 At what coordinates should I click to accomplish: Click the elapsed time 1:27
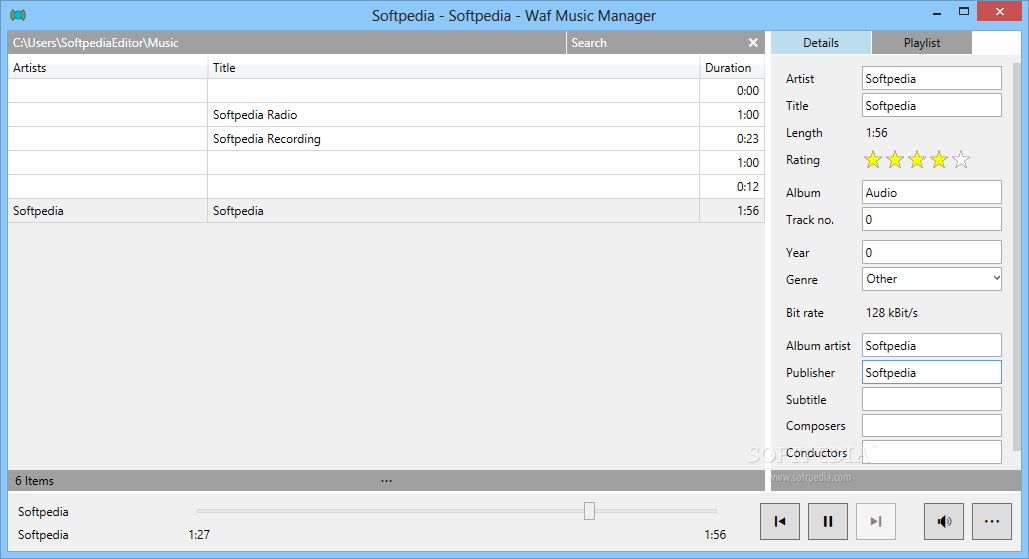tap(199, 535)
